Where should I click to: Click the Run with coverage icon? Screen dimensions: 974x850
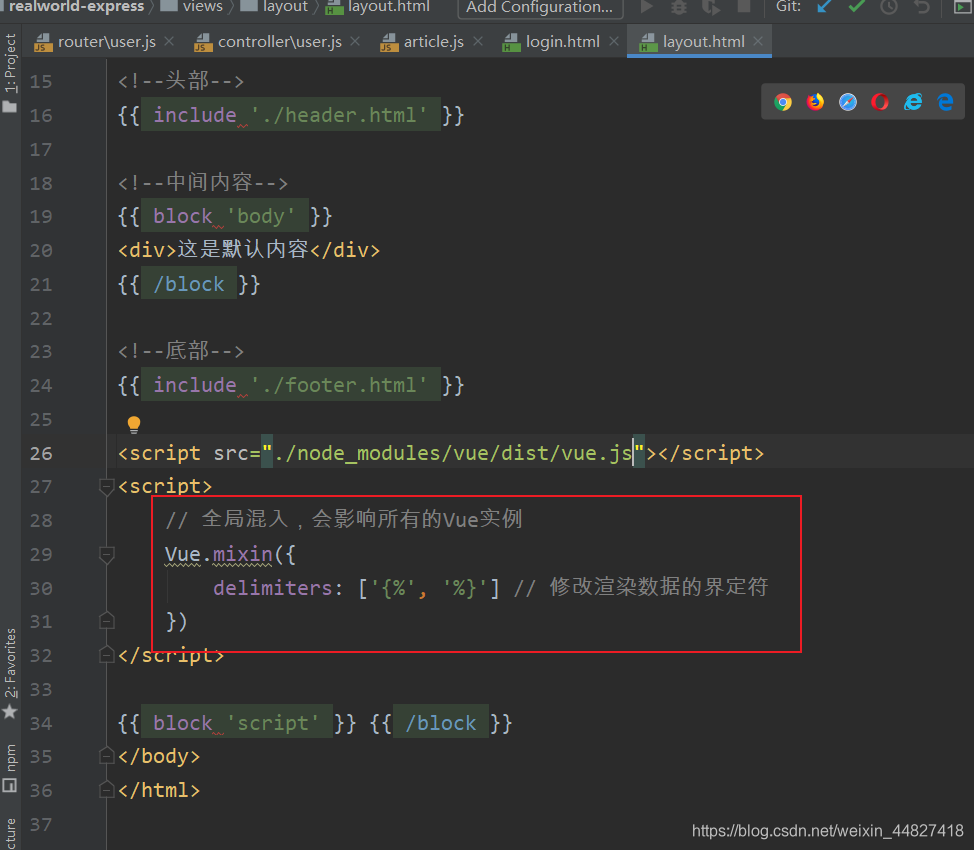point(710,7)
